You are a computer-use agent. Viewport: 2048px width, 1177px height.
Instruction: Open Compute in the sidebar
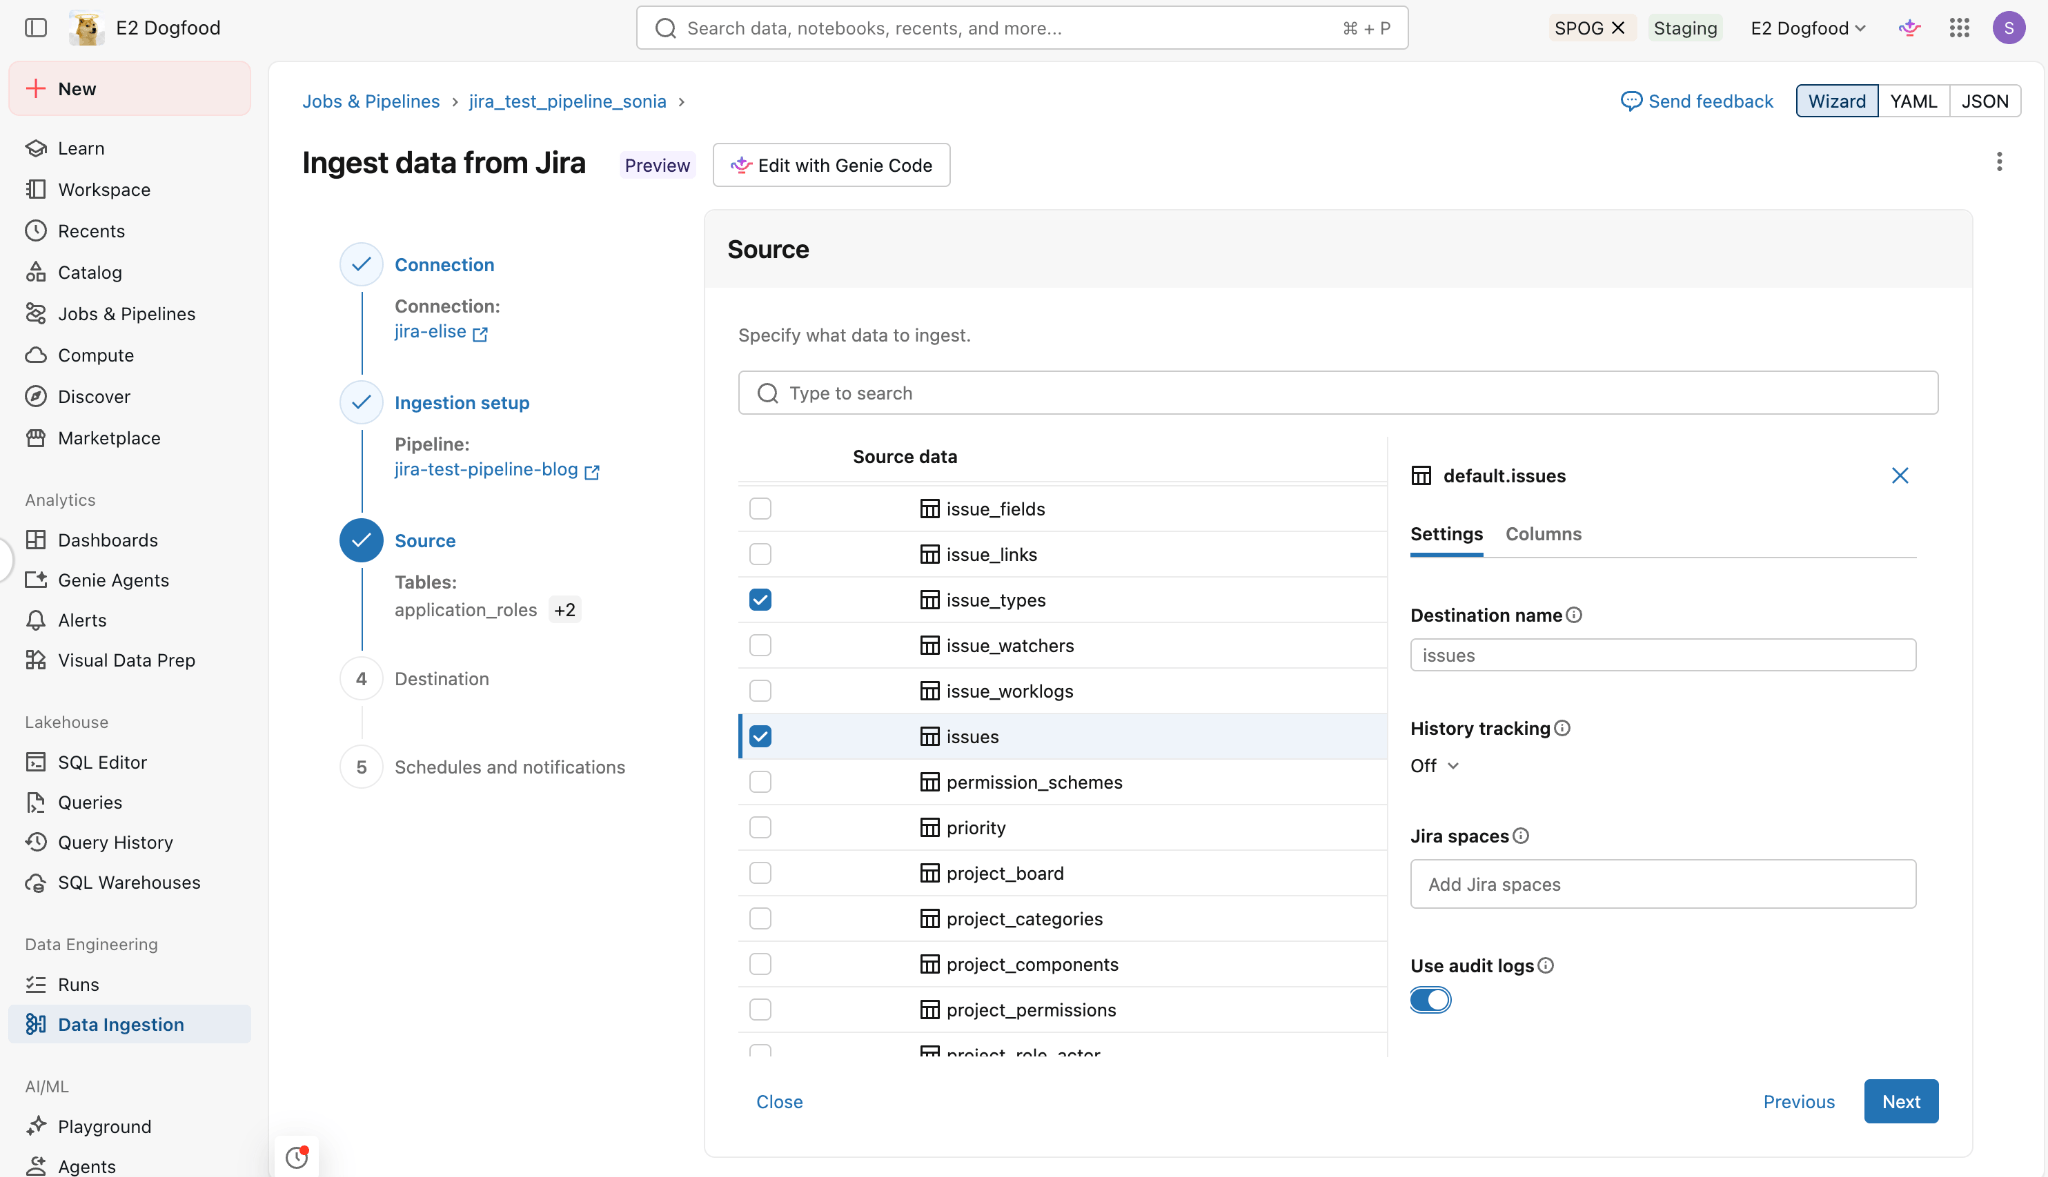pyautogui.click(x=96, y=355)
